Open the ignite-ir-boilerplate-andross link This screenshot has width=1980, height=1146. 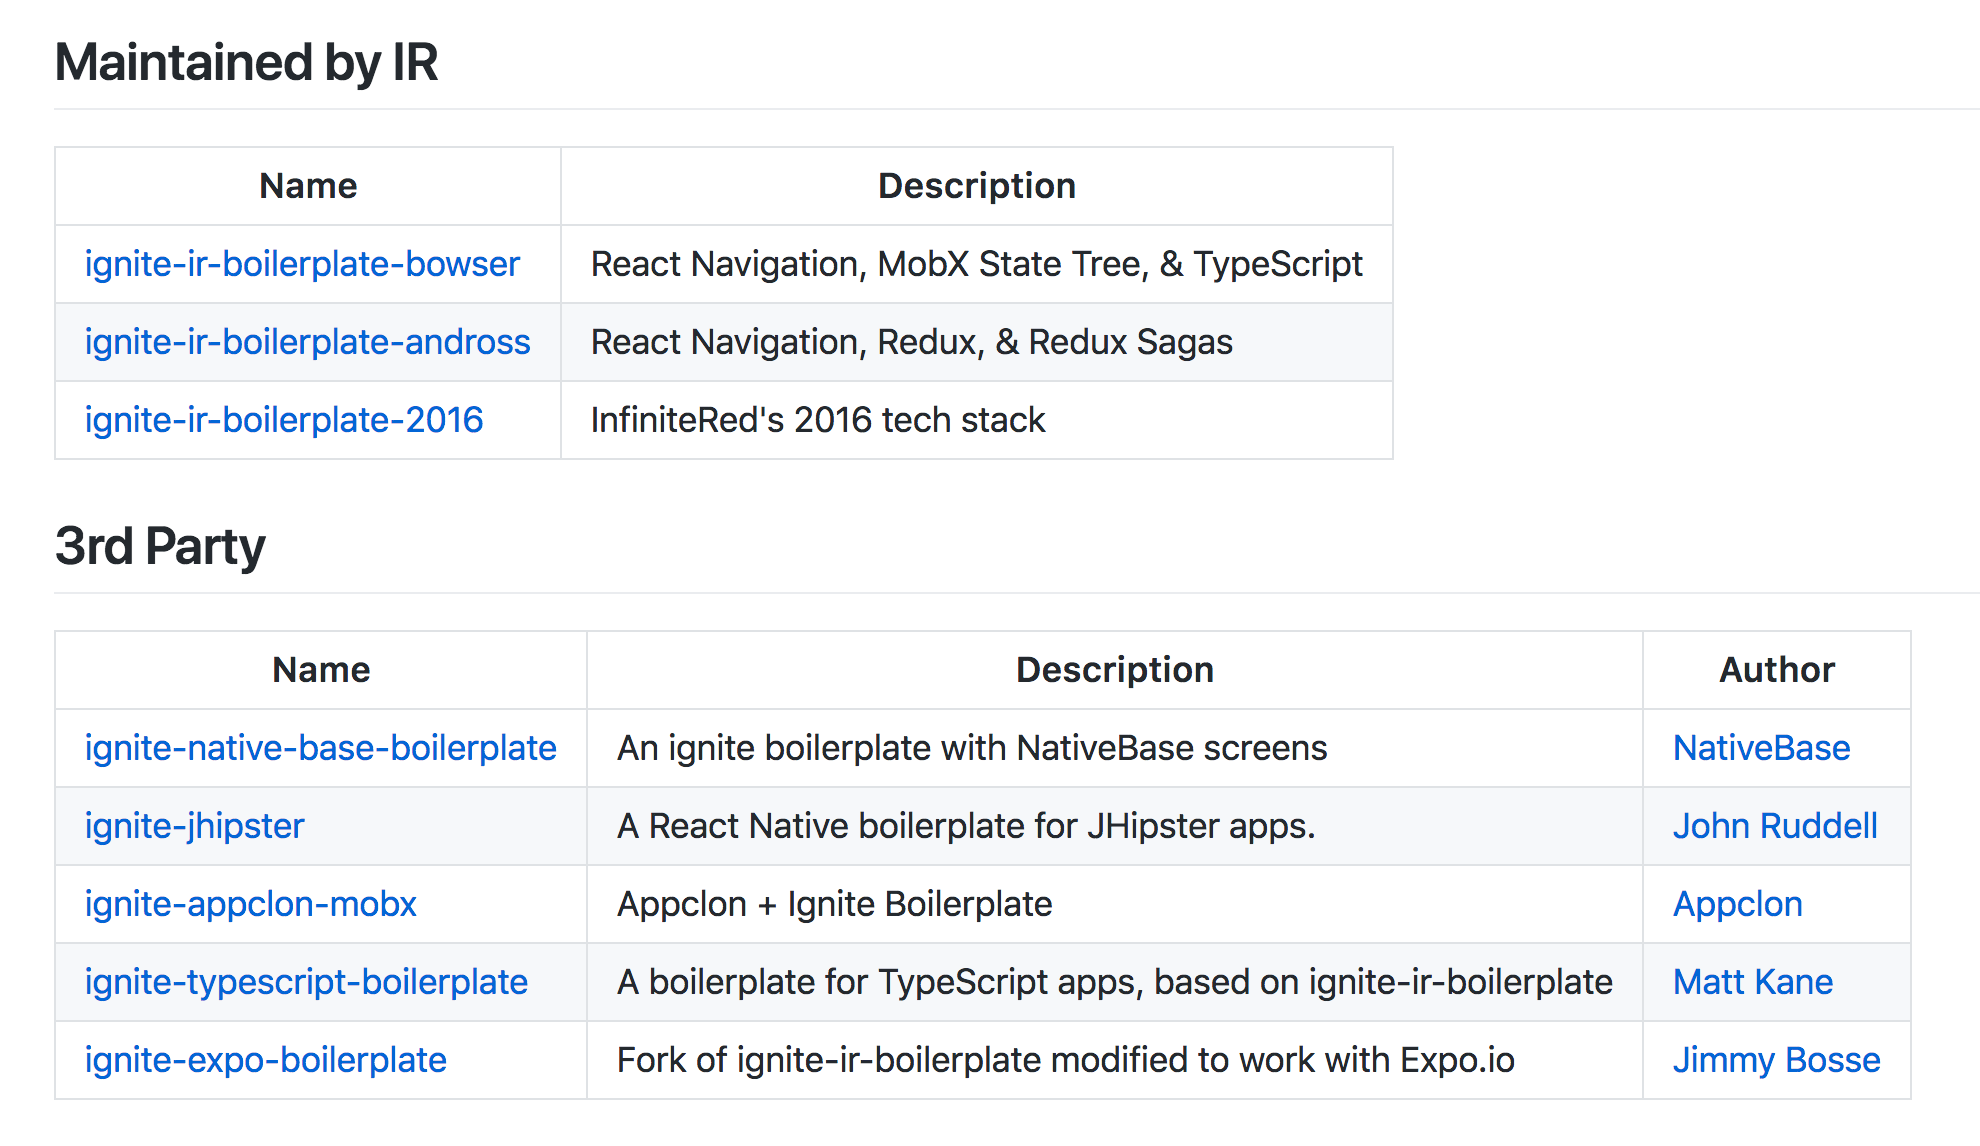click(x=307, y=342)
